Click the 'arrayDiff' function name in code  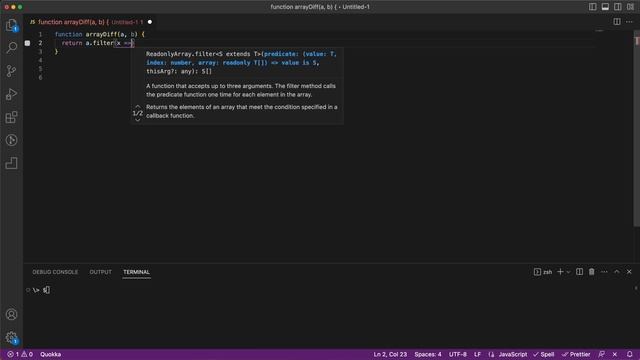(101, 34)
